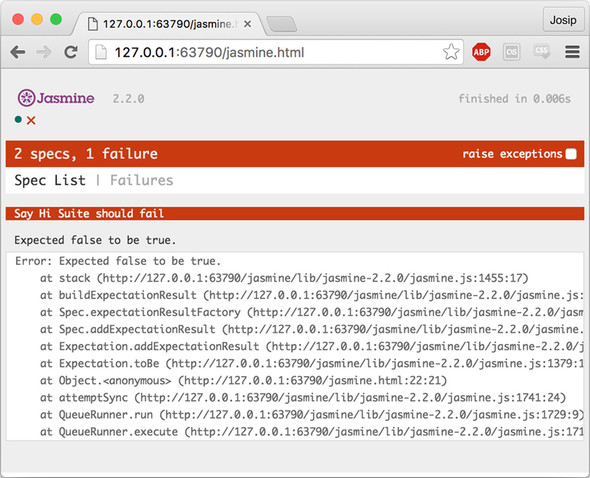This screenshot has width=590, height=478.
Task: Click the Jasmine logo
Action: (x=56, y=98)
